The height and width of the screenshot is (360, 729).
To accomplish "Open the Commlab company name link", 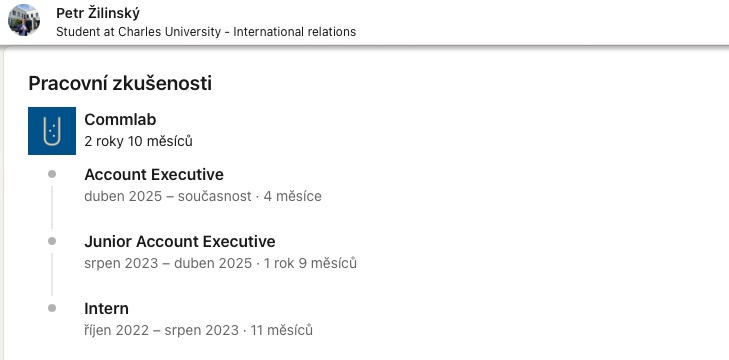I will [120, 120].
